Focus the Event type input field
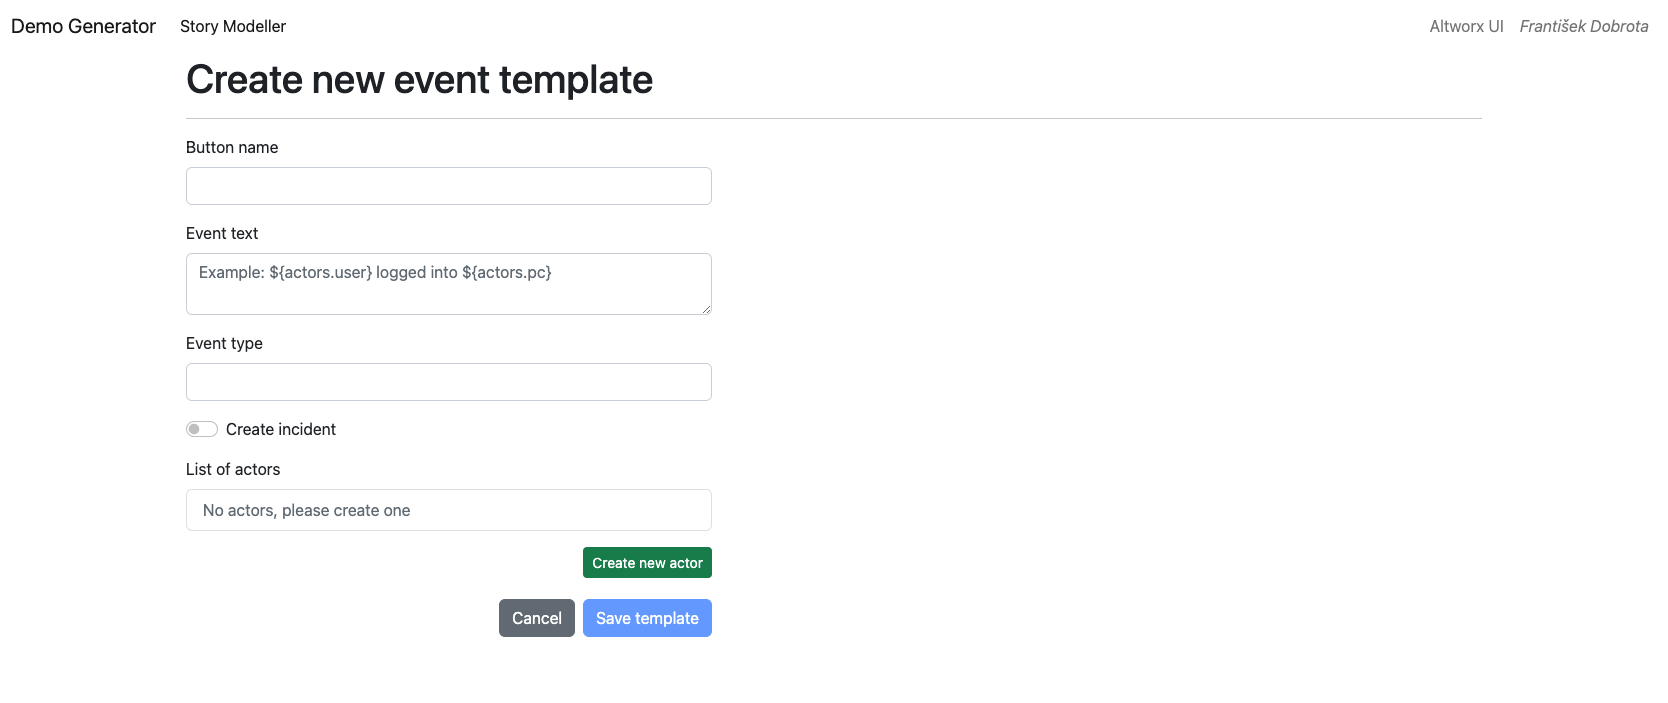The height and width of the screenshot is (703, 1668). click(x=448, y=382)
